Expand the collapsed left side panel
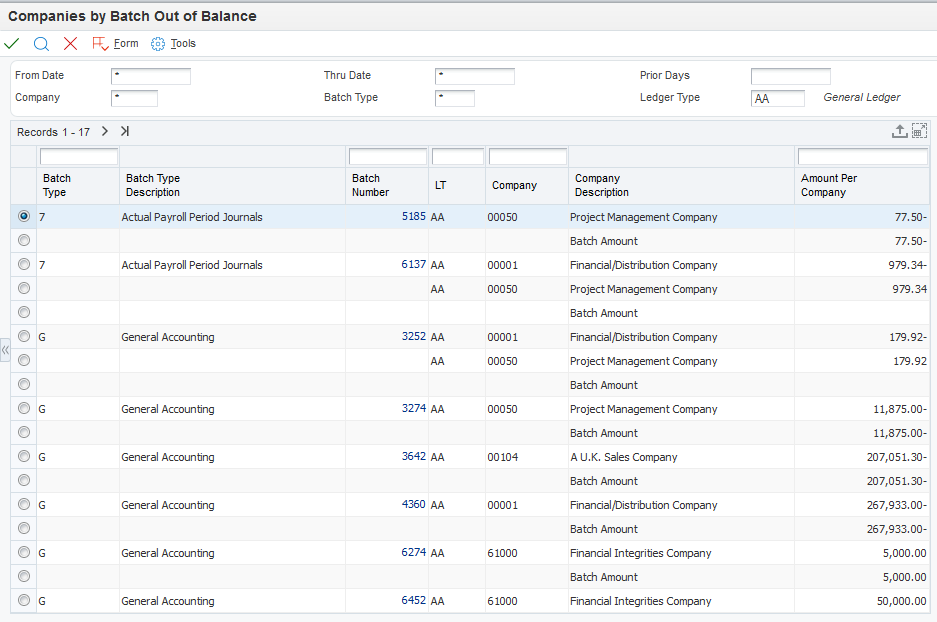Viewport: 937px width, 622px height. 5,350
